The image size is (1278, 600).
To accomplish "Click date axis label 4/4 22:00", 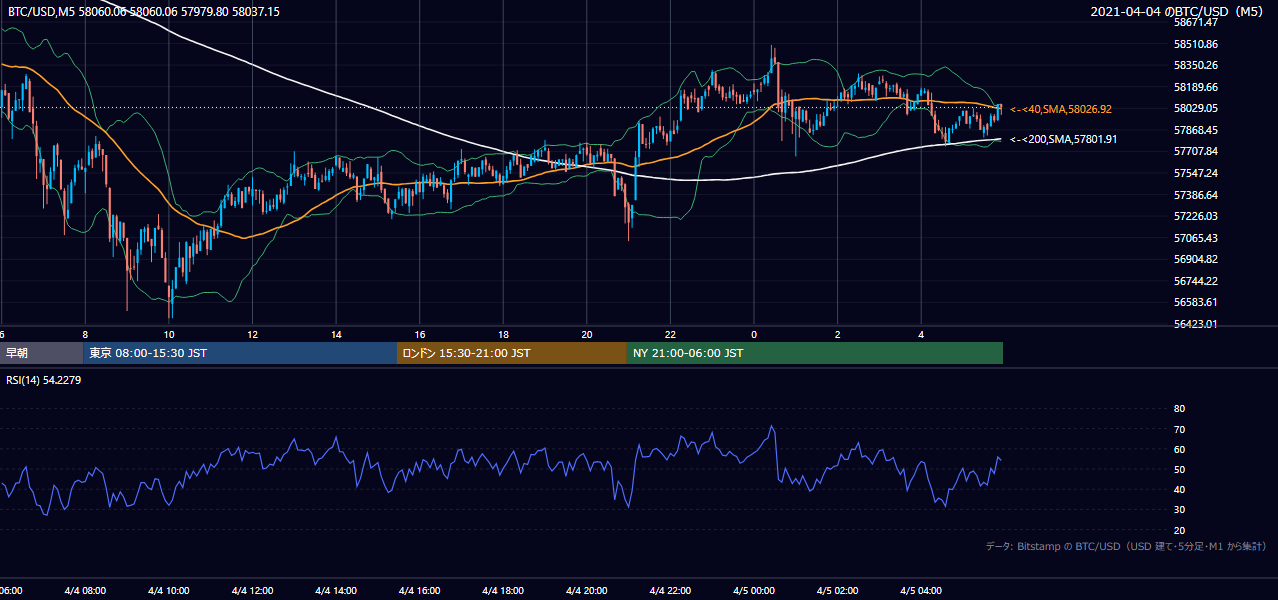I will click(x=671, y=591).
